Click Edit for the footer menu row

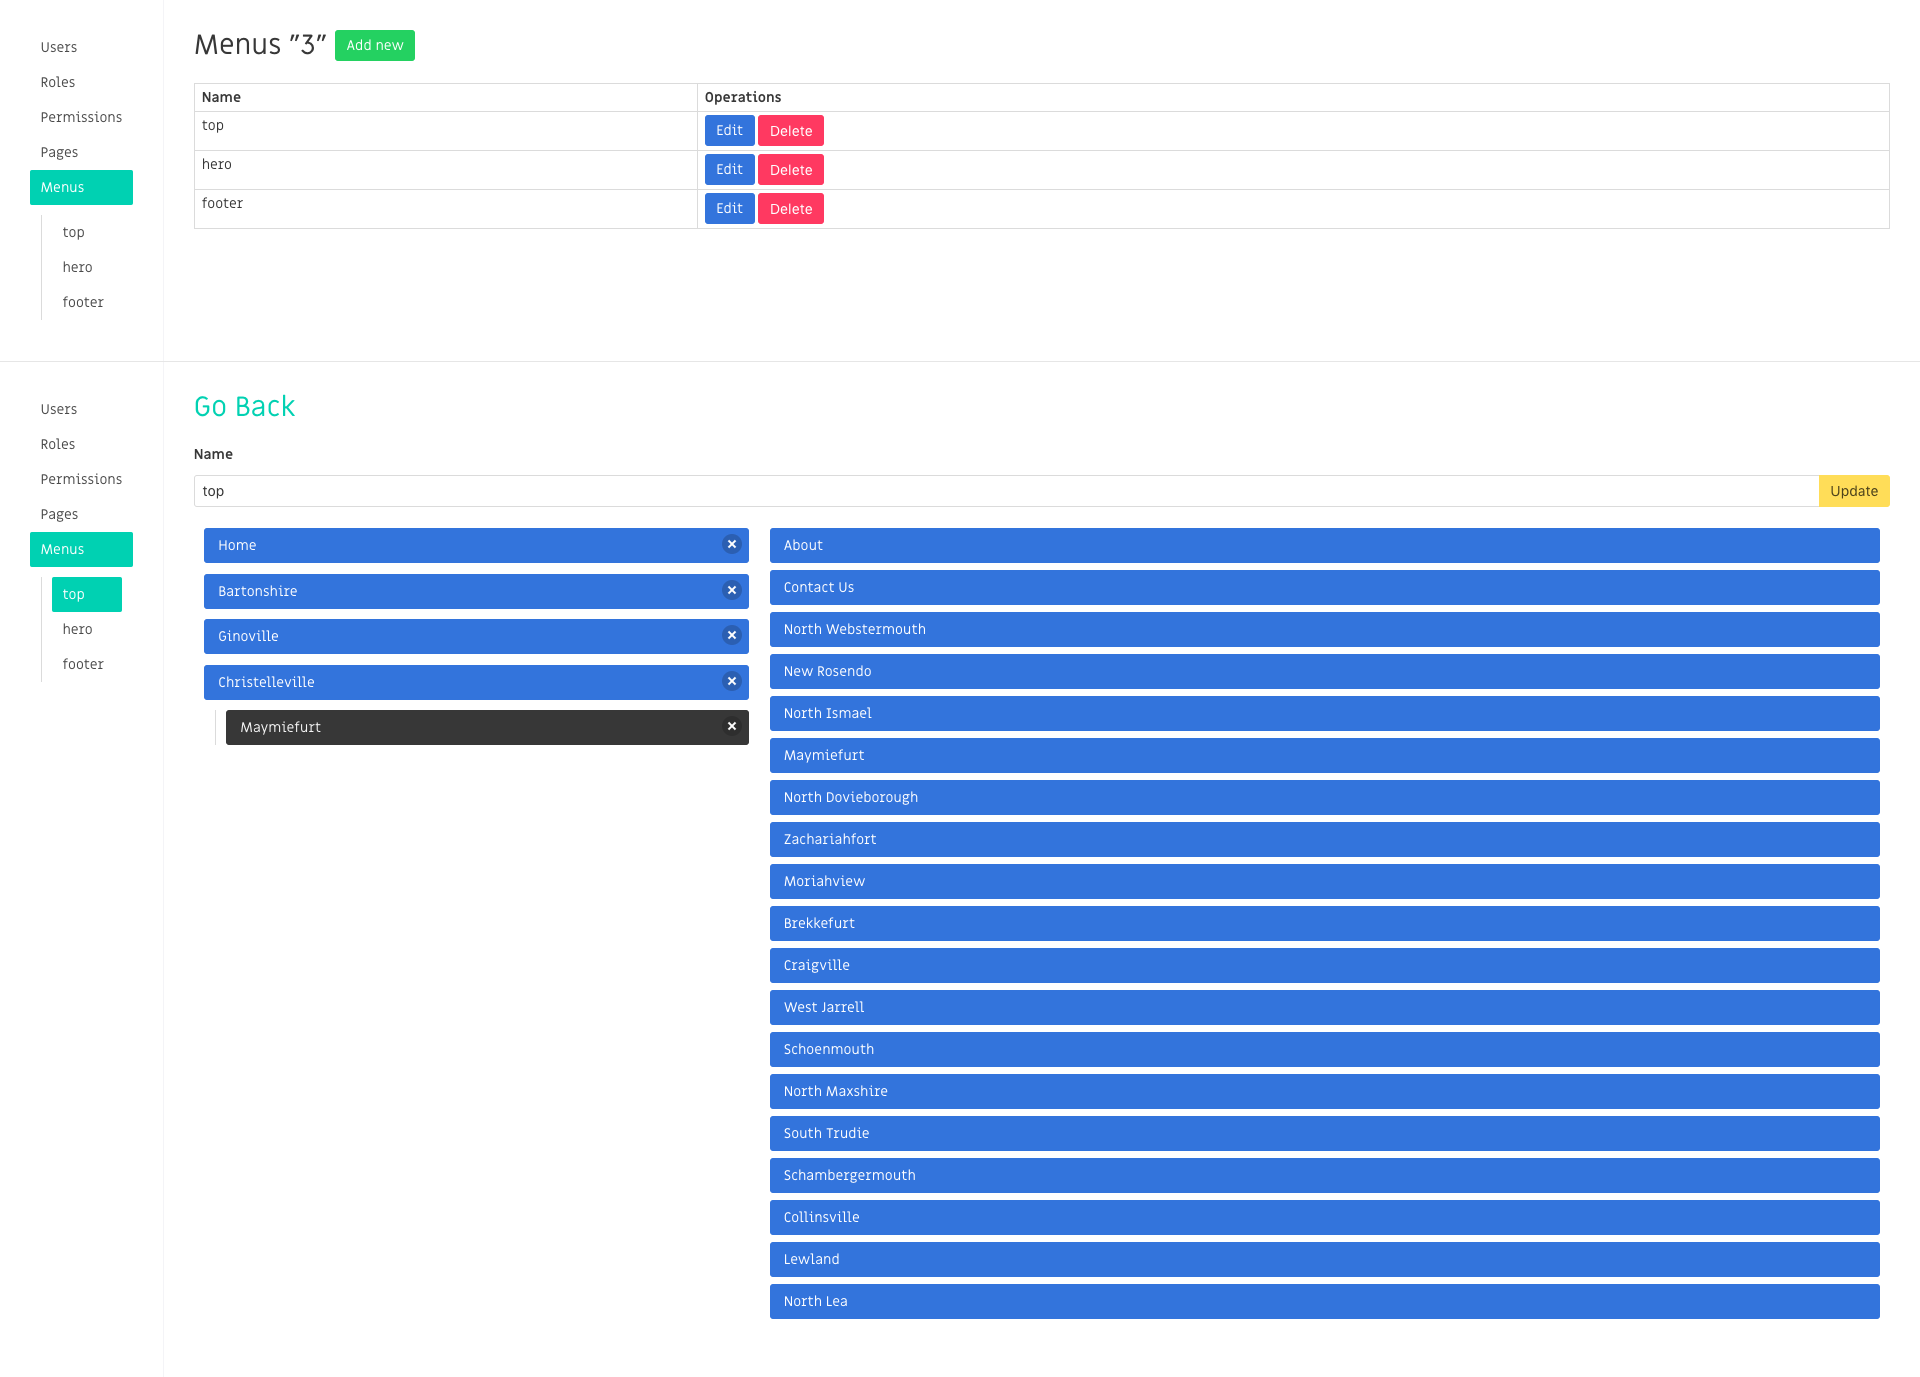pos(729,209)
